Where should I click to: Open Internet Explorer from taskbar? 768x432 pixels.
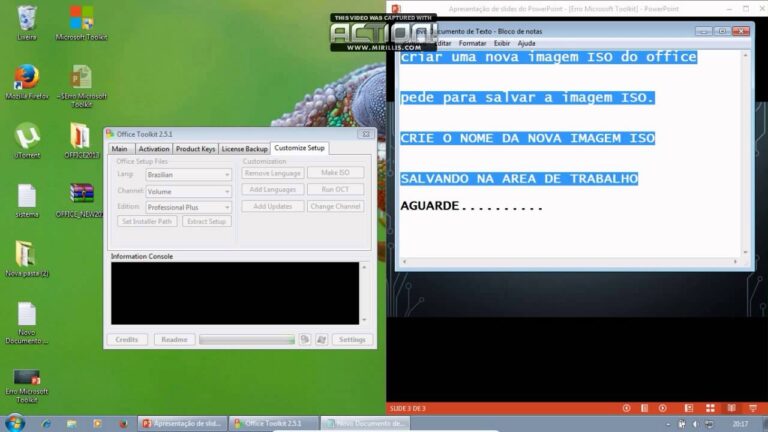click(47, 423)
